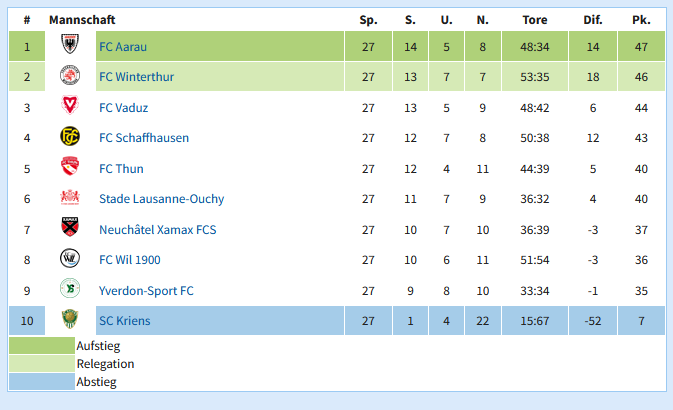Click the Mannschaft column header

pyautogui.click(x=82, y=20)
